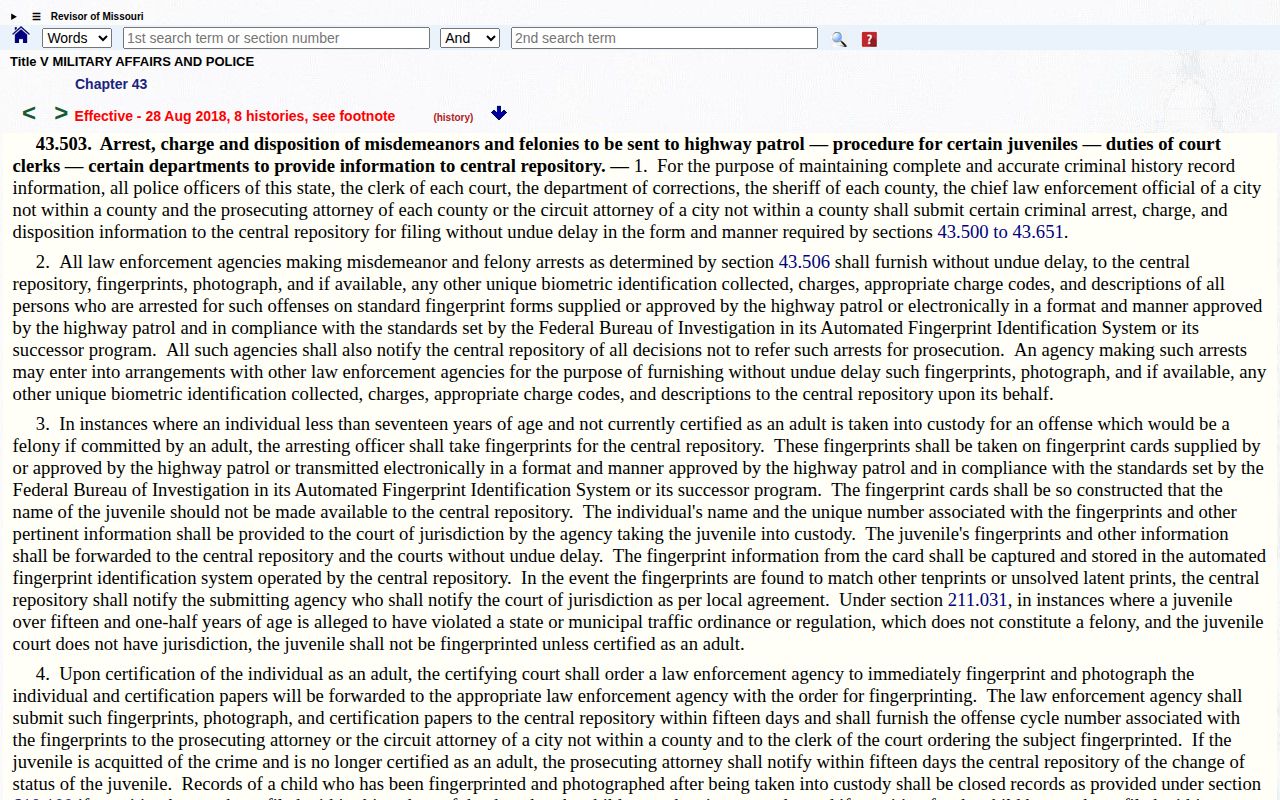Go to the previous section with the left chevron
The height and width of the screenshot is (800, 1280).
click(29, 114)
